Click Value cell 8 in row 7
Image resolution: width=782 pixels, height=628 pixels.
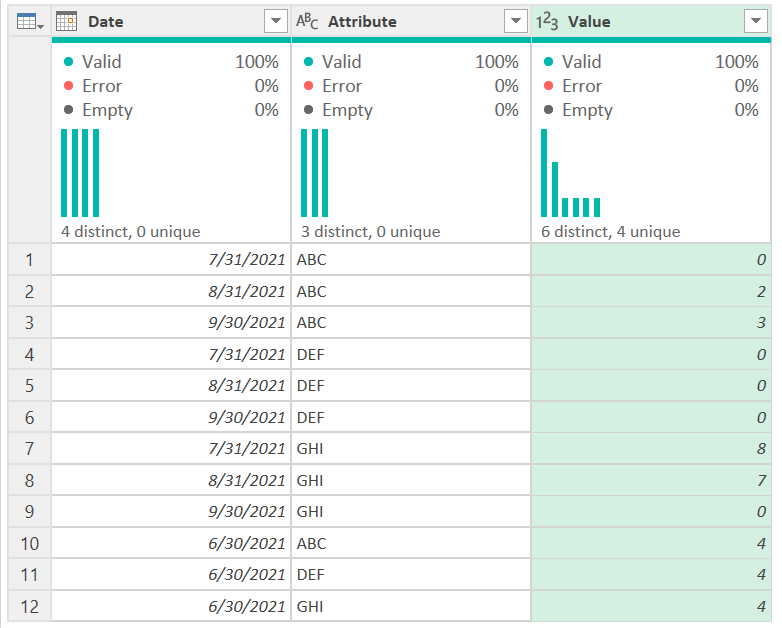point(651,448)
